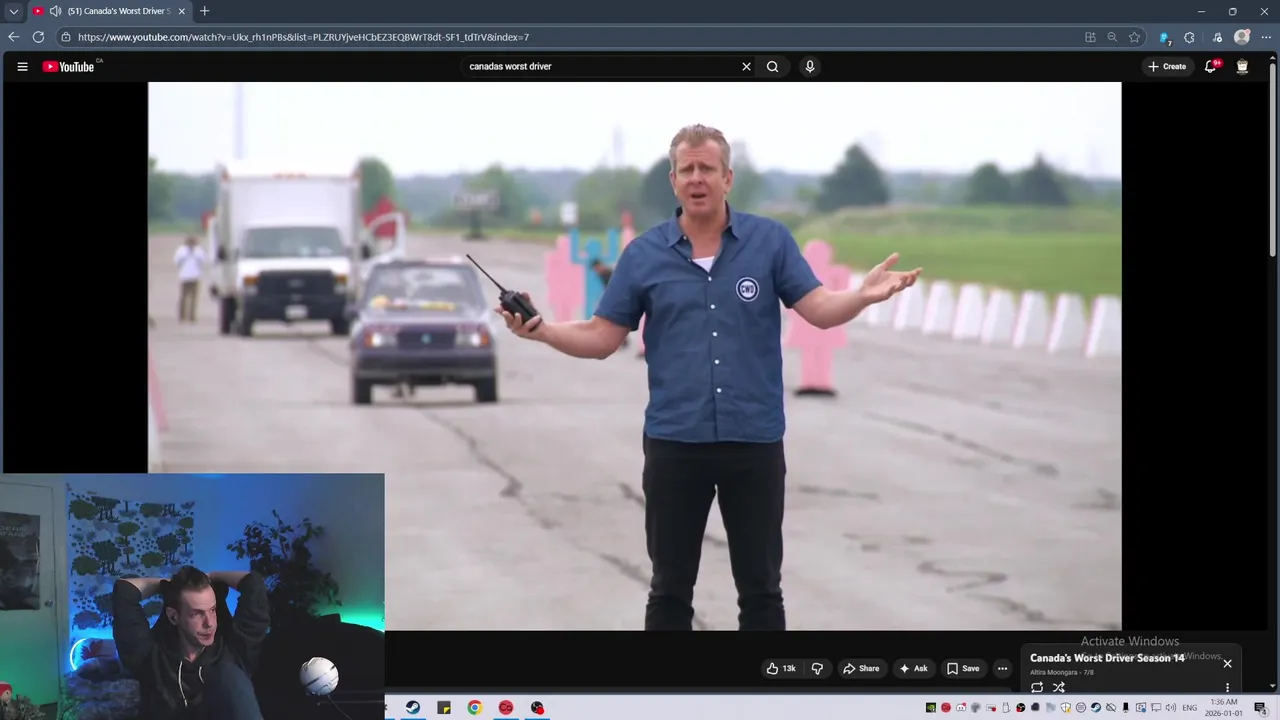Image resolution: width=1280 pixels, height=720 pixels.
Task: Share the video
Action: coord(860,668)
